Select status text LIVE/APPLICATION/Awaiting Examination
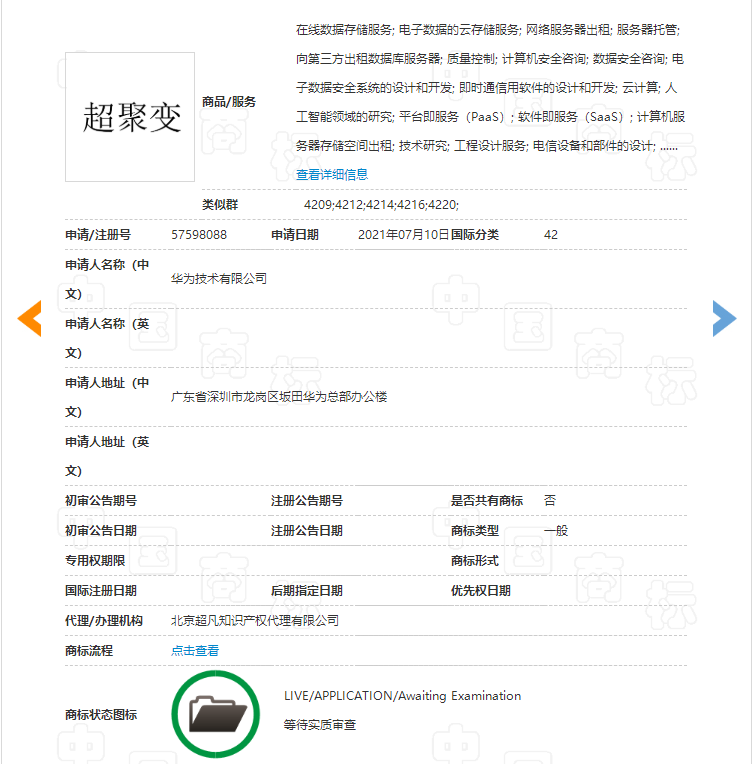753x764 pixels. coord(403,696)
